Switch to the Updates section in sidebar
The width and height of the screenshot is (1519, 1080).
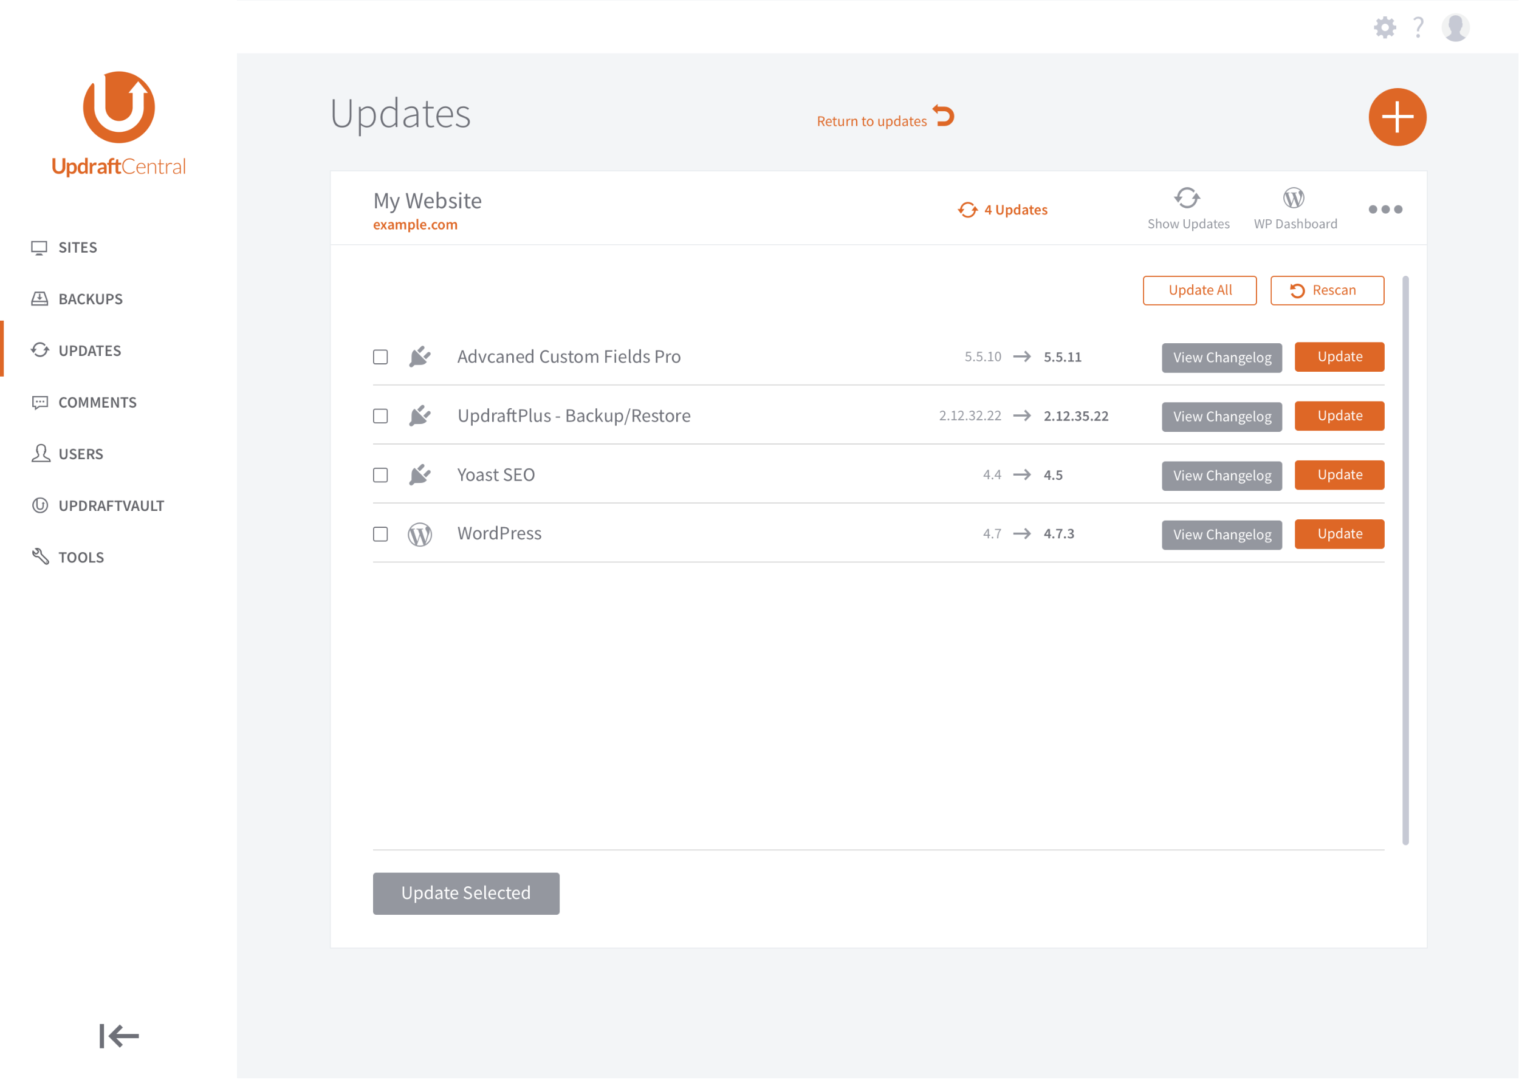(x=89, y=350)
